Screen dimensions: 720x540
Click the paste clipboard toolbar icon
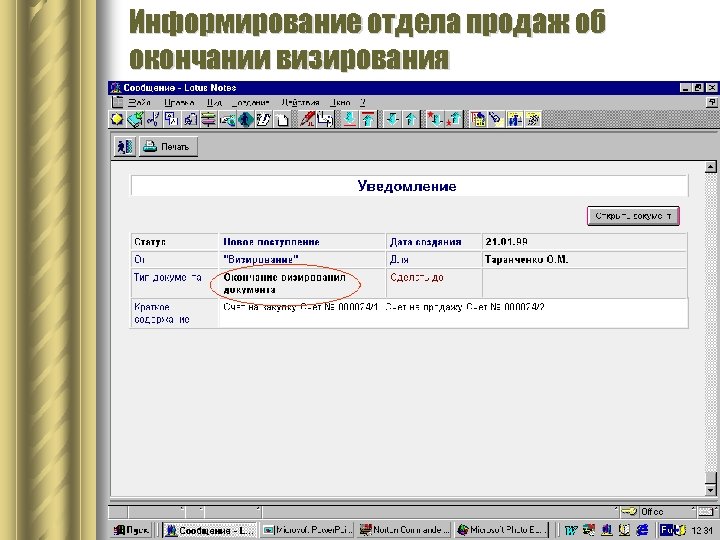click(x=190, y=119)
